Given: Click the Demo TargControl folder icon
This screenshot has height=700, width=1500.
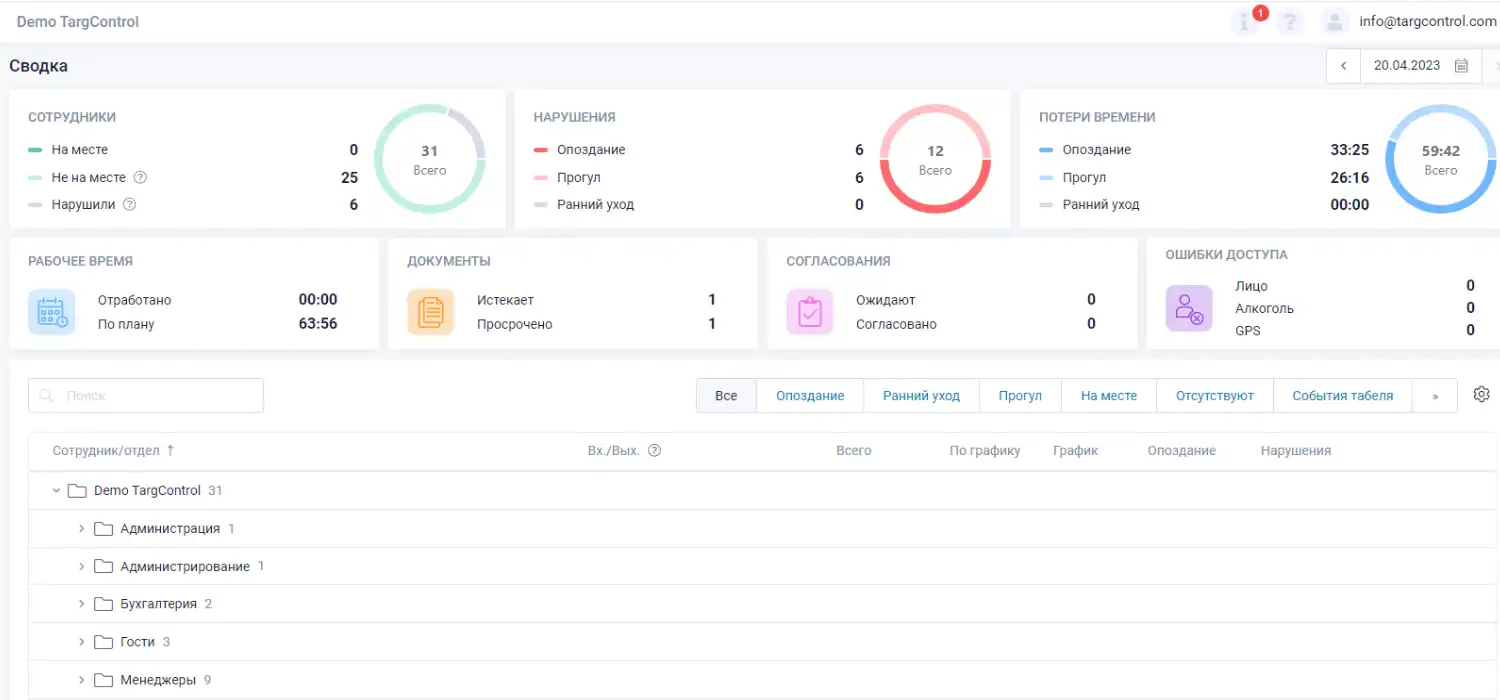Looking at the screenshot, I should pos(77,491).
